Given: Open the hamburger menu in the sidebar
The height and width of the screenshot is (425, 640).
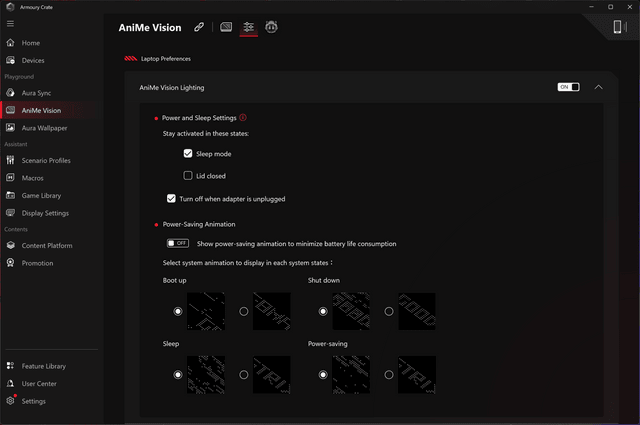Looking at the screenshot, I should tap(10, 24).
